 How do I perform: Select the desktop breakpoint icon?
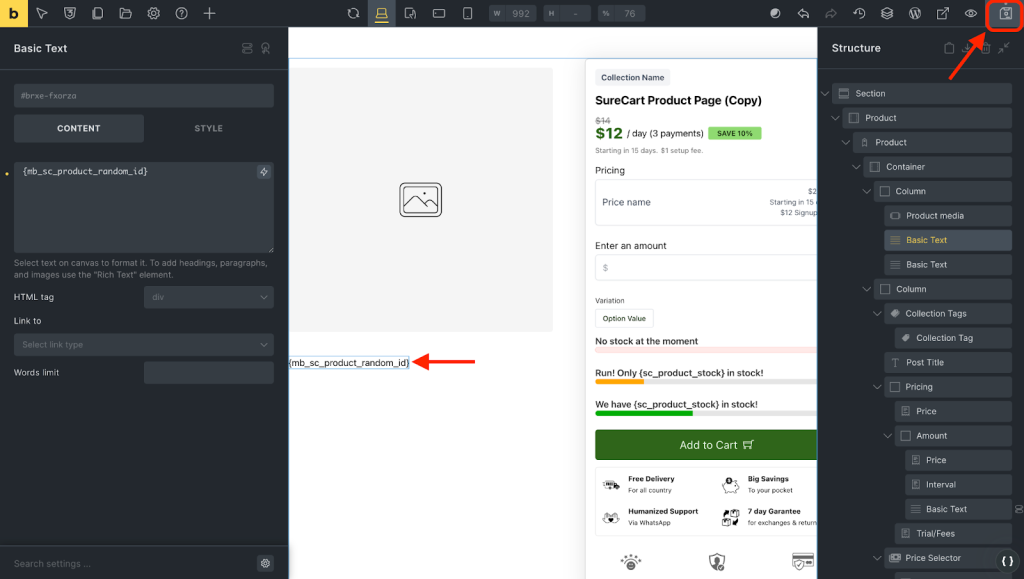coord(381,14)
